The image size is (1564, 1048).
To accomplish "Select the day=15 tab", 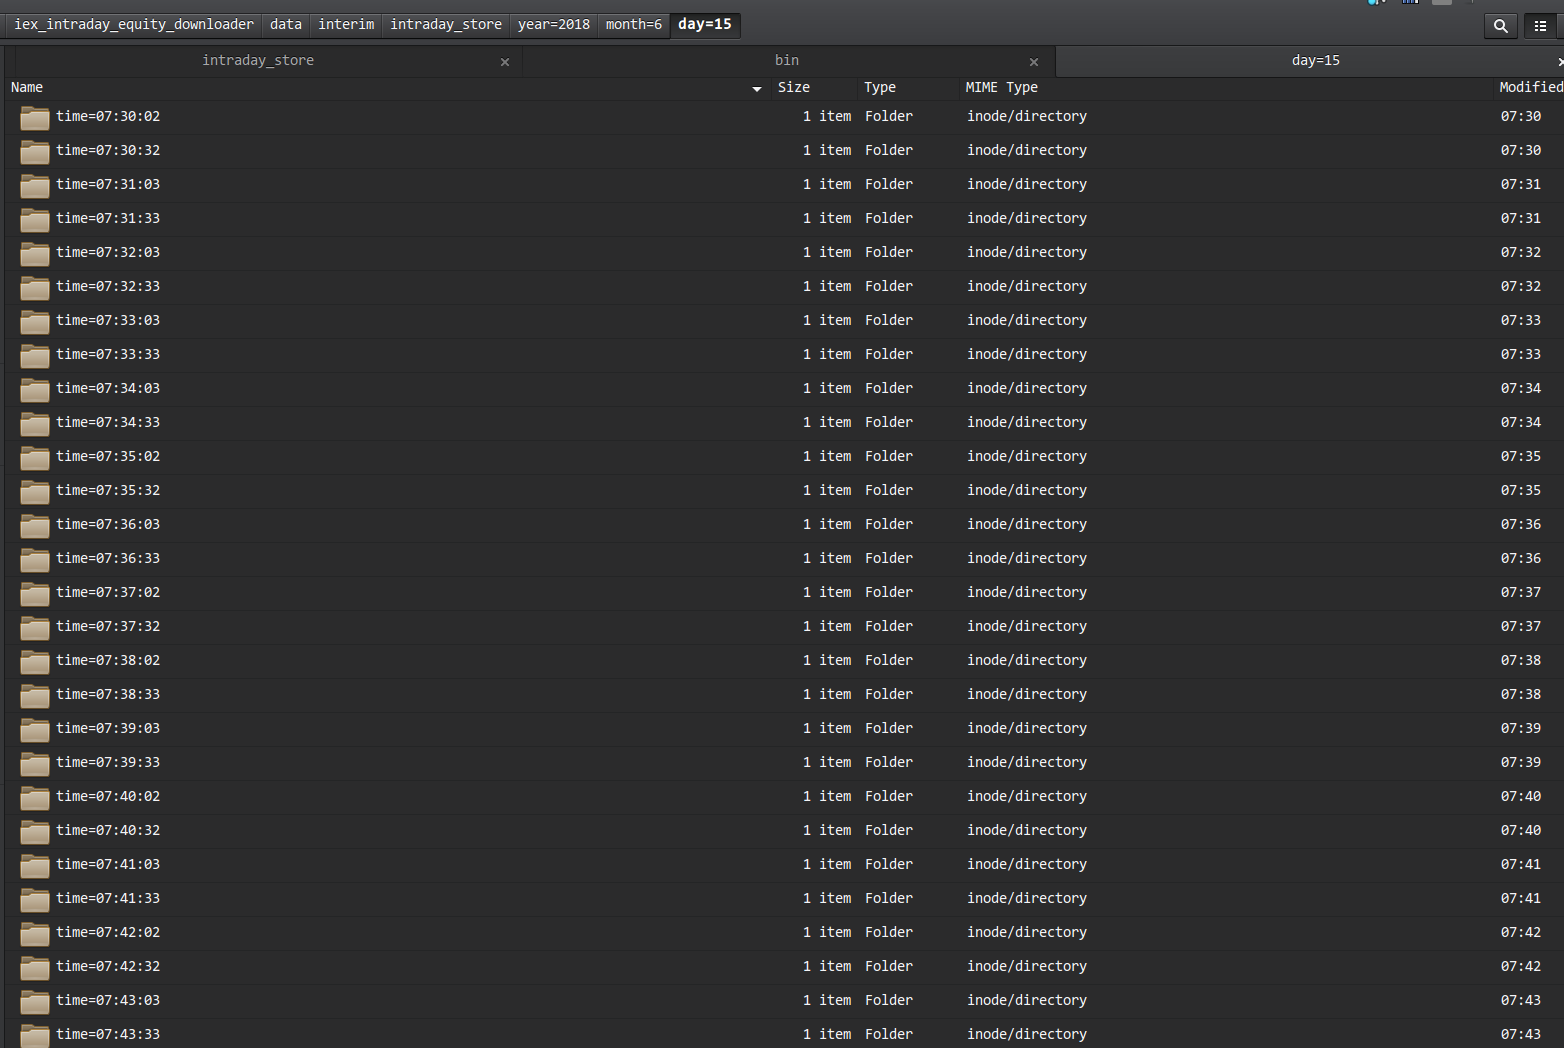I will pos(1315,61).
